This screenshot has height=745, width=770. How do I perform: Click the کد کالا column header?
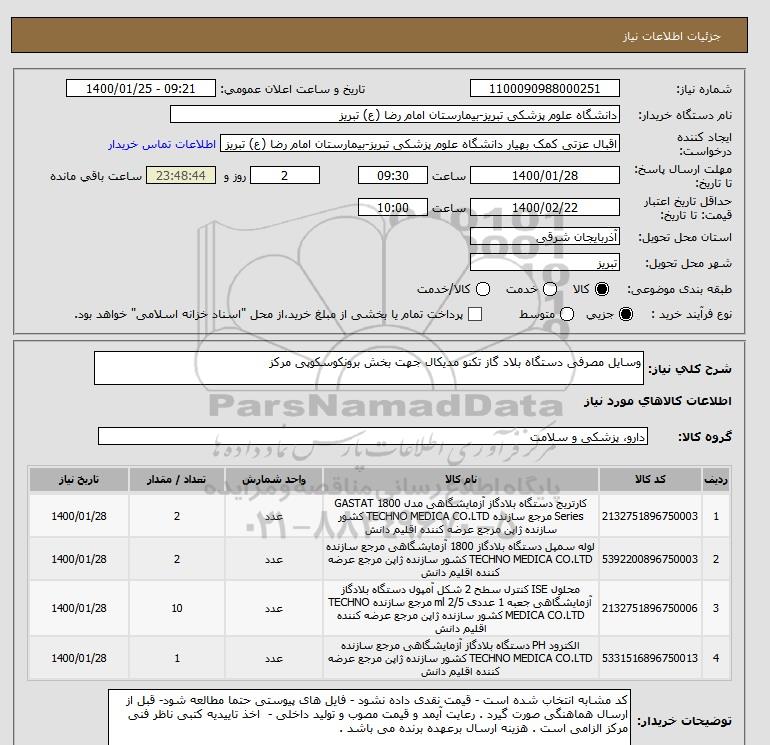tap(650, 479)
